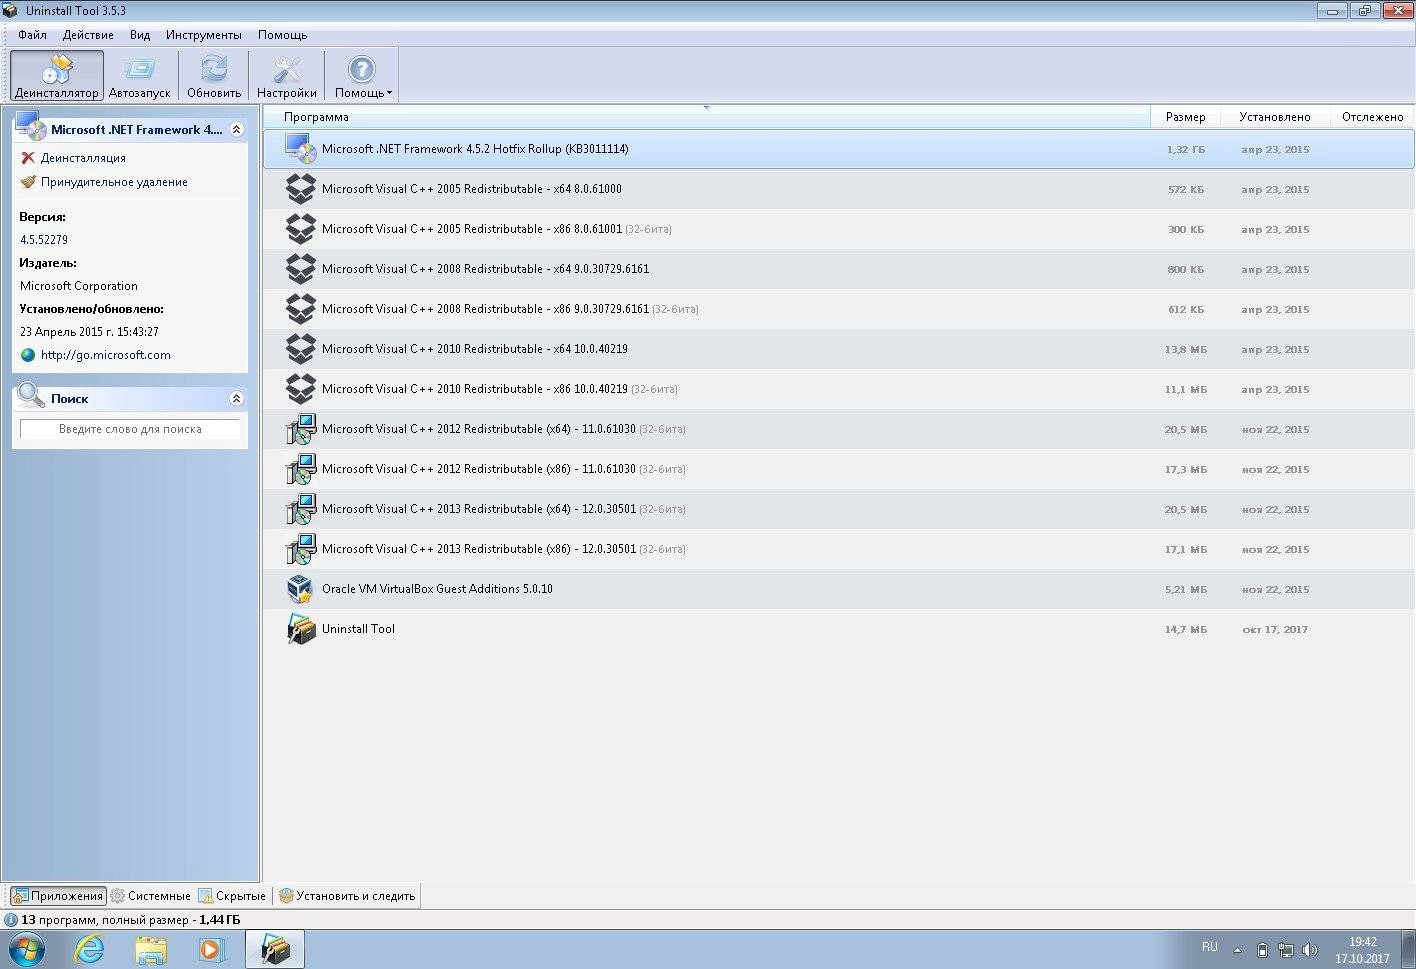
Task: Open the Установить и следить tab
Action: pyautogui.click(x=347, y=896)
